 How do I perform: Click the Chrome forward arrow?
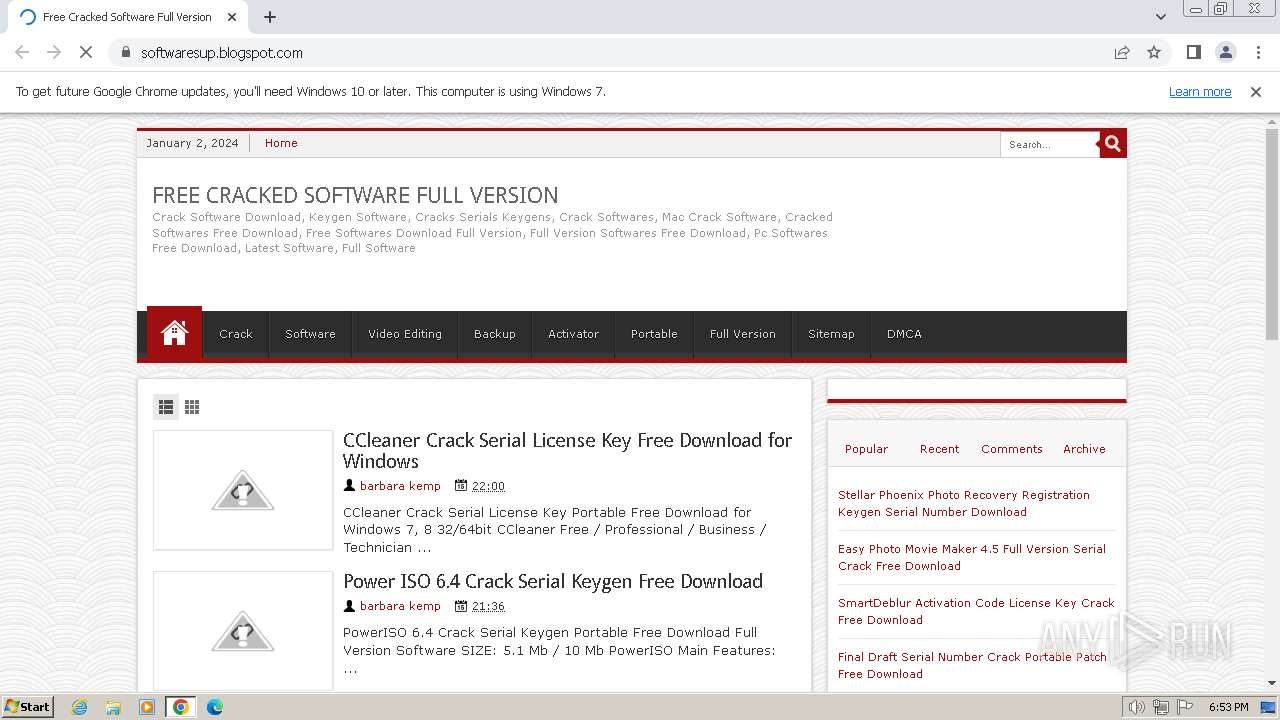[x=54, y=52]
